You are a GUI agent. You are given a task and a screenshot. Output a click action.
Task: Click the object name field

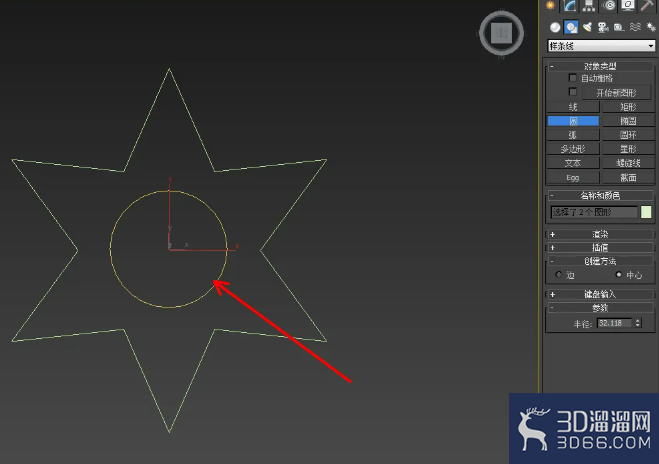click(594, 212)
